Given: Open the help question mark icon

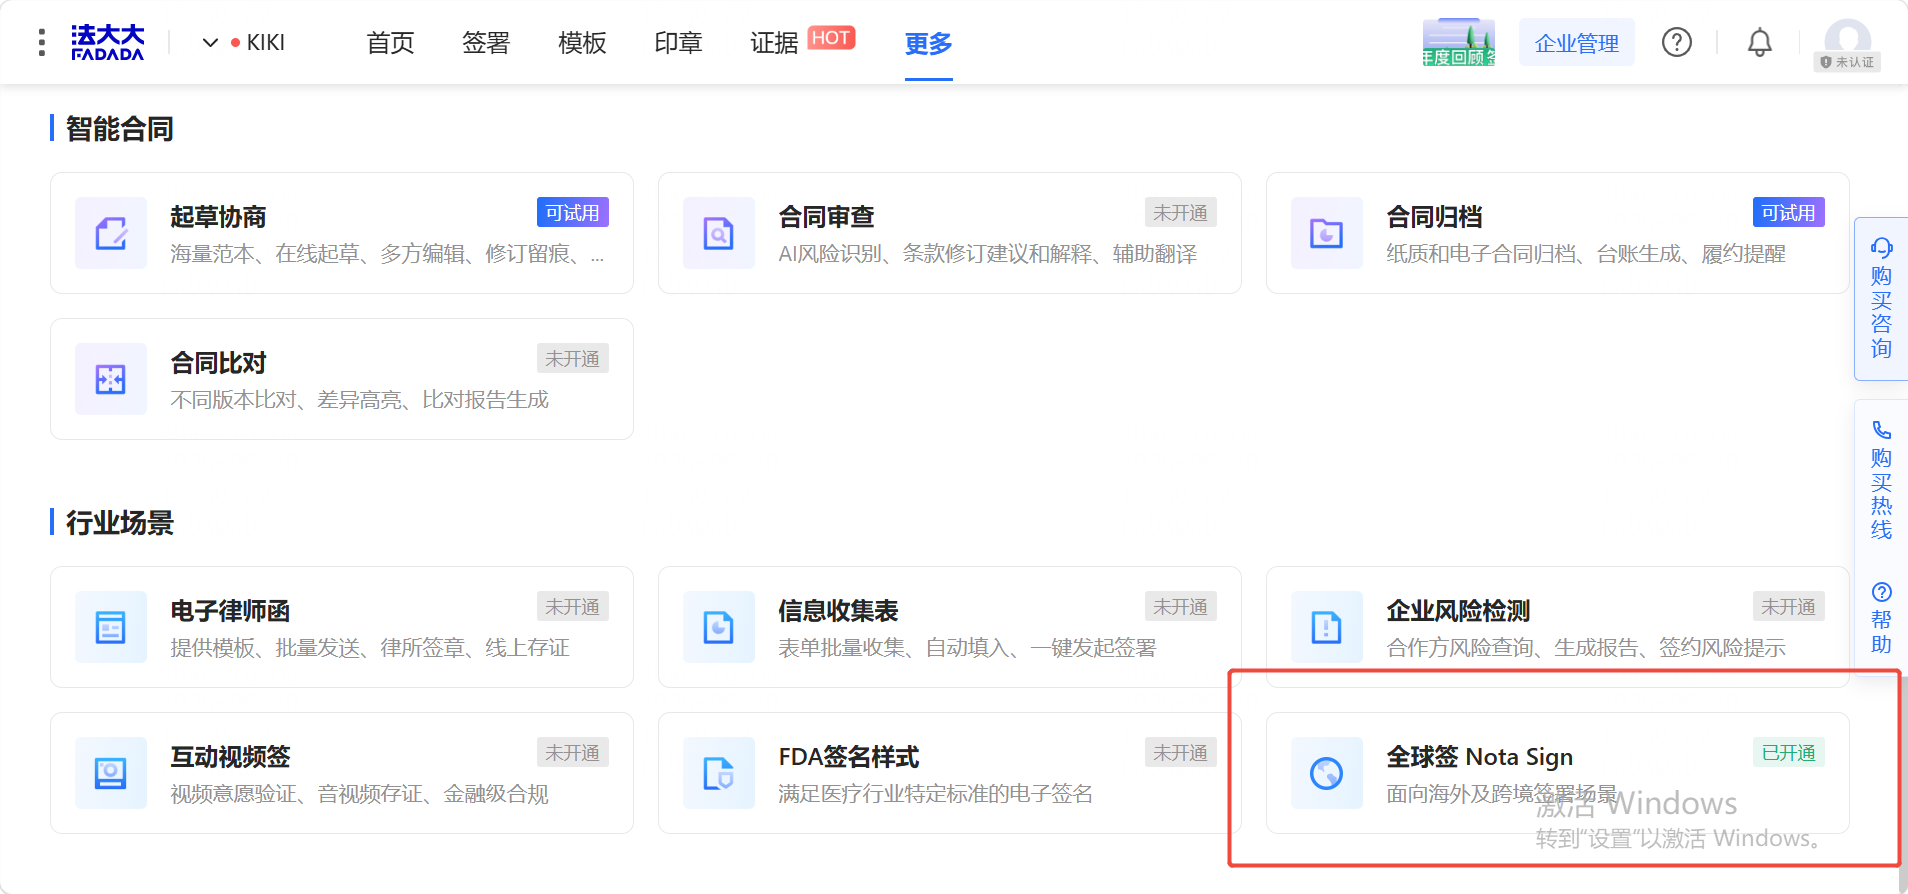Looking at the screenshot, I should pos(1676,42).
